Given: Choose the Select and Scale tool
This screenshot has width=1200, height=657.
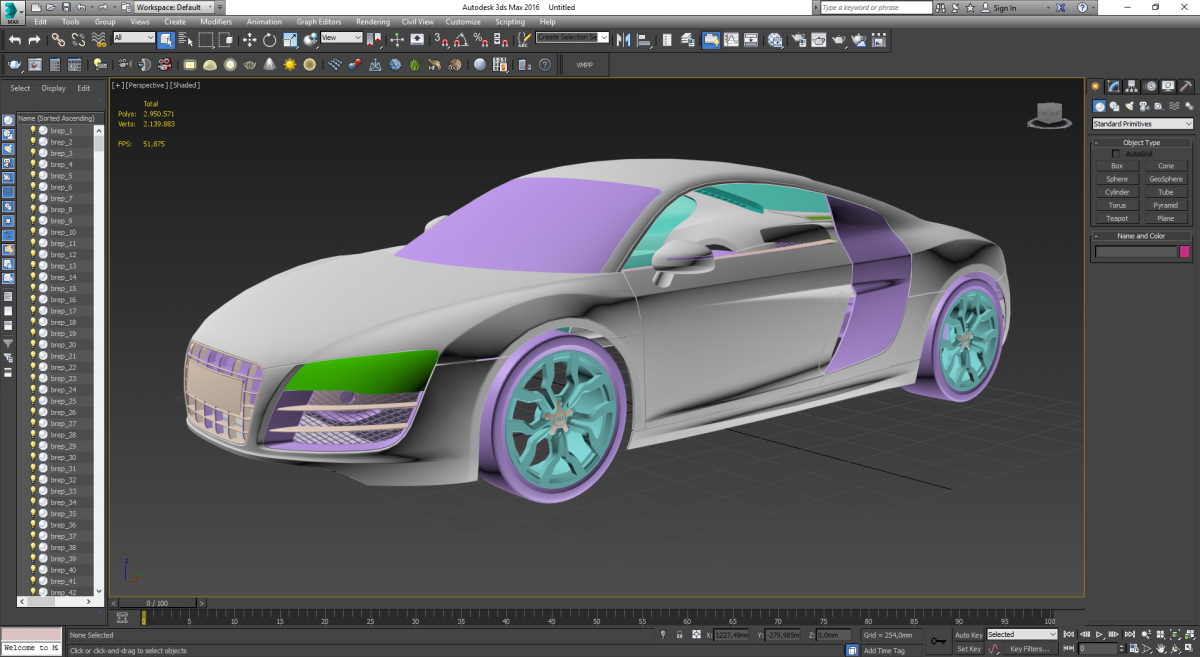Looking at the screenshot, I should tap(290, 40).
